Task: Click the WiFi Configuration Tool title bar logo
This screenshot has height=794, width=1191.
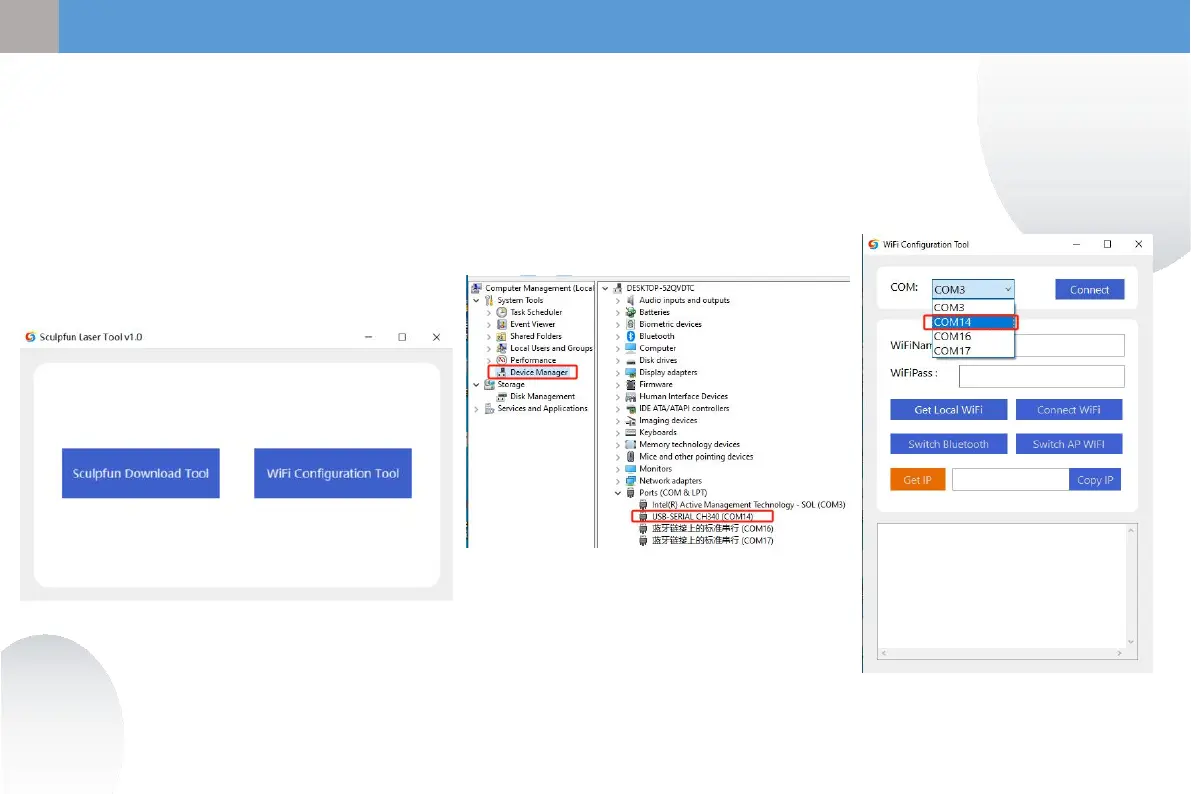Action: tap(874, 245)
